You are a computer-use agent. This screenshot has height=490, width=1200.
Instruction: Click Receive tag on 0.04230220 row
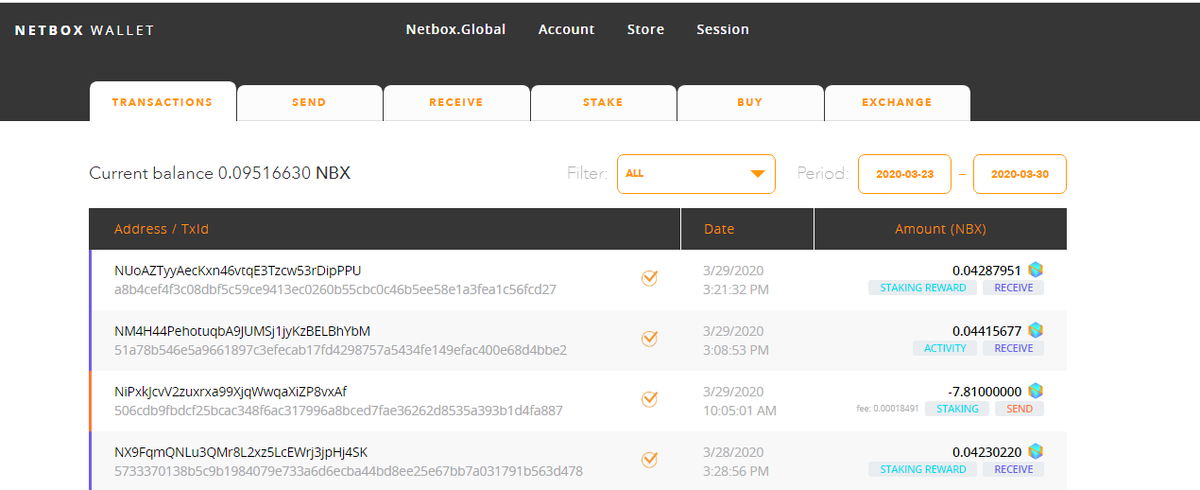point(1013,469)
